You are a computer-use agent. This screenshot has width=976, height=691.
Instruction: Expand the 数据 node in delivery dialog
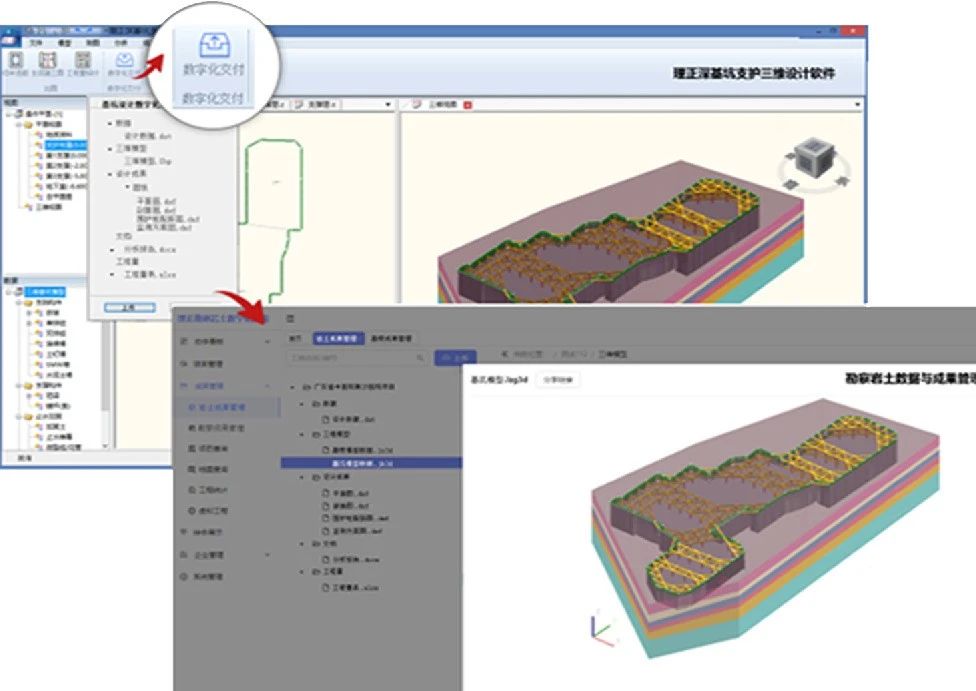point(108,123)
